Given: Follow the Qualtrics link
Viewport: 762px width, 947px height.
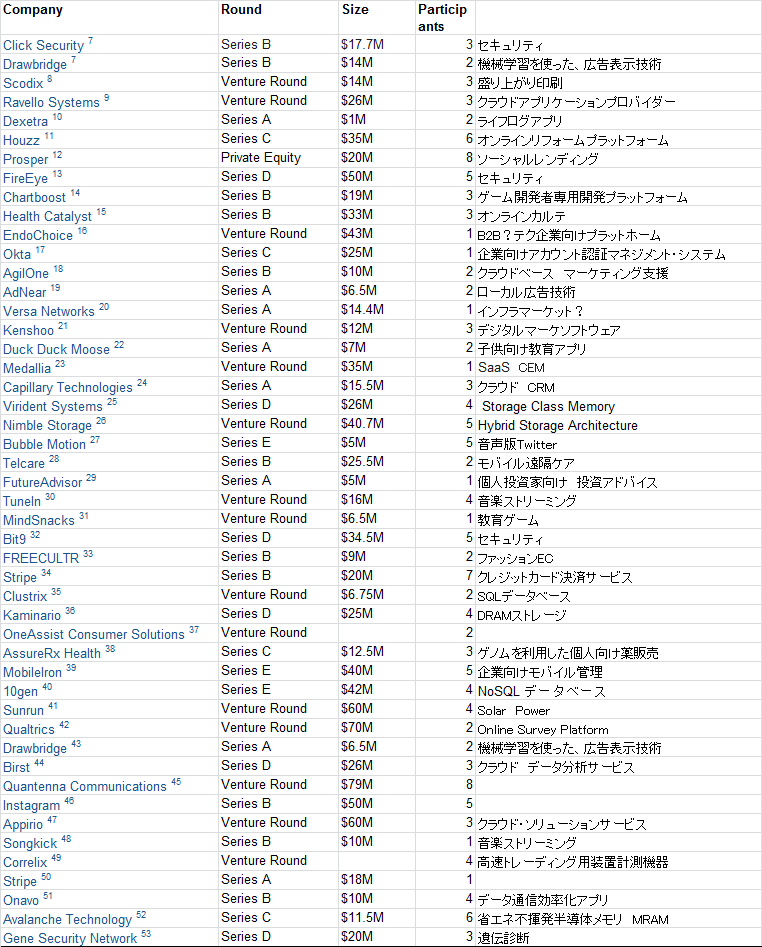Looking at the screenshot, I should 29,730.
